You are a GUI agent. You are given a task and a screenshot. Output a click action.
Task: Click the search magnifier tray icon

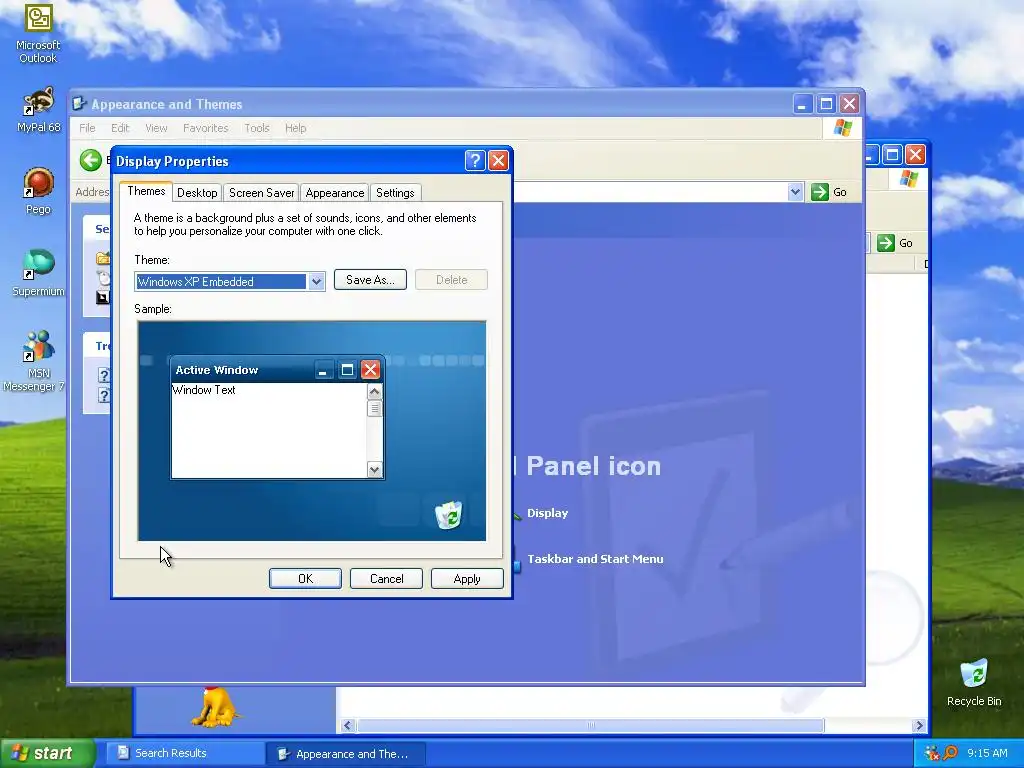950,753
